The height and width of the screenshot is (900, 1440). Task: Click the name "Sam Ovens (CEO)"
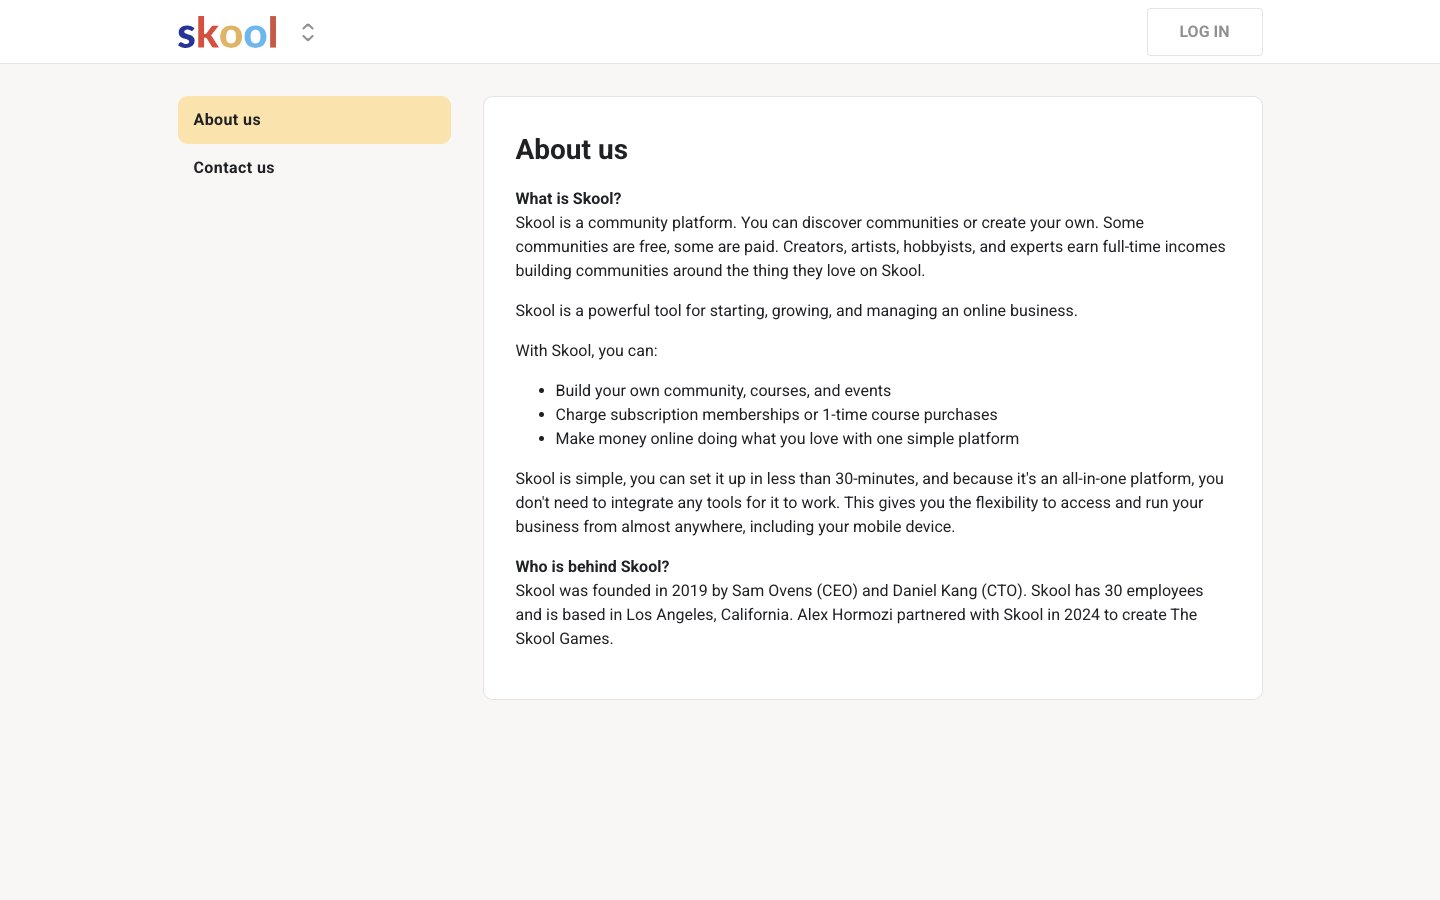(x=794, y=591)
